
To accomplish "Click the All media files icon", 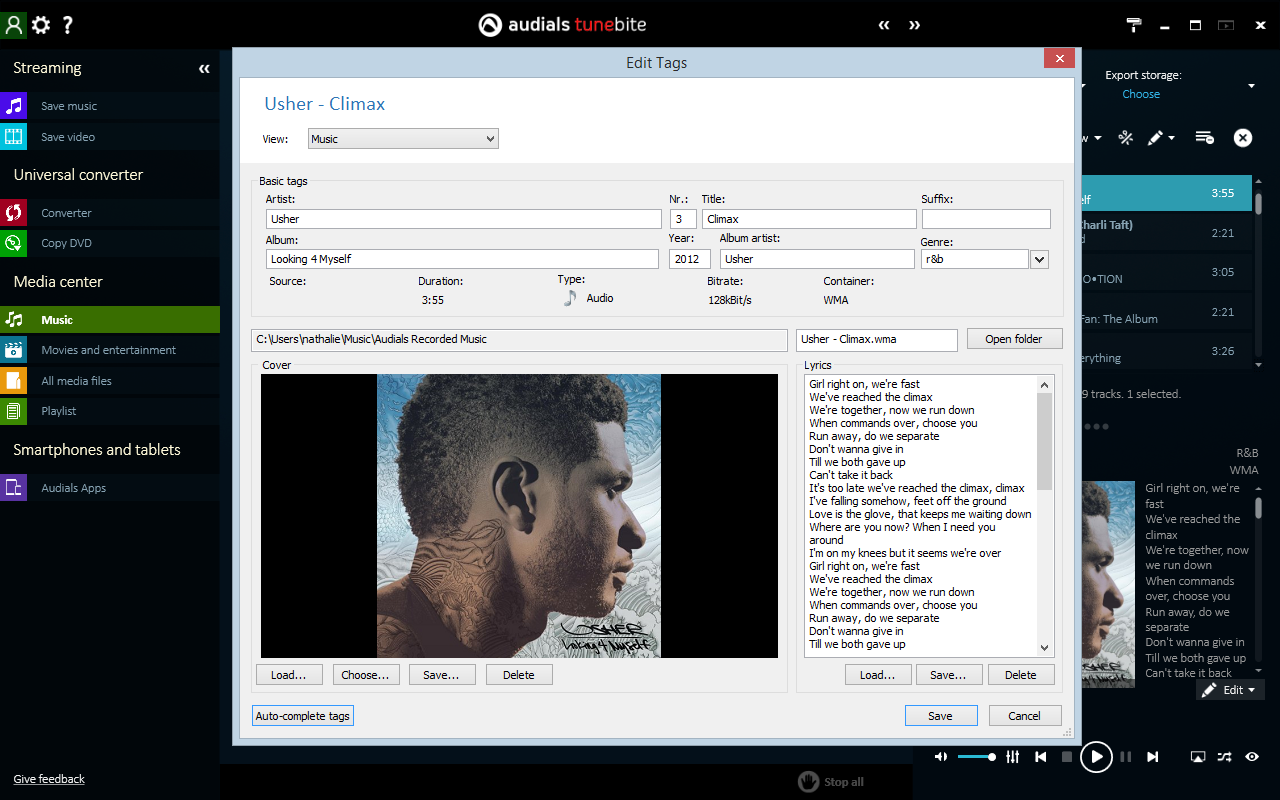I will coord(13,380).
